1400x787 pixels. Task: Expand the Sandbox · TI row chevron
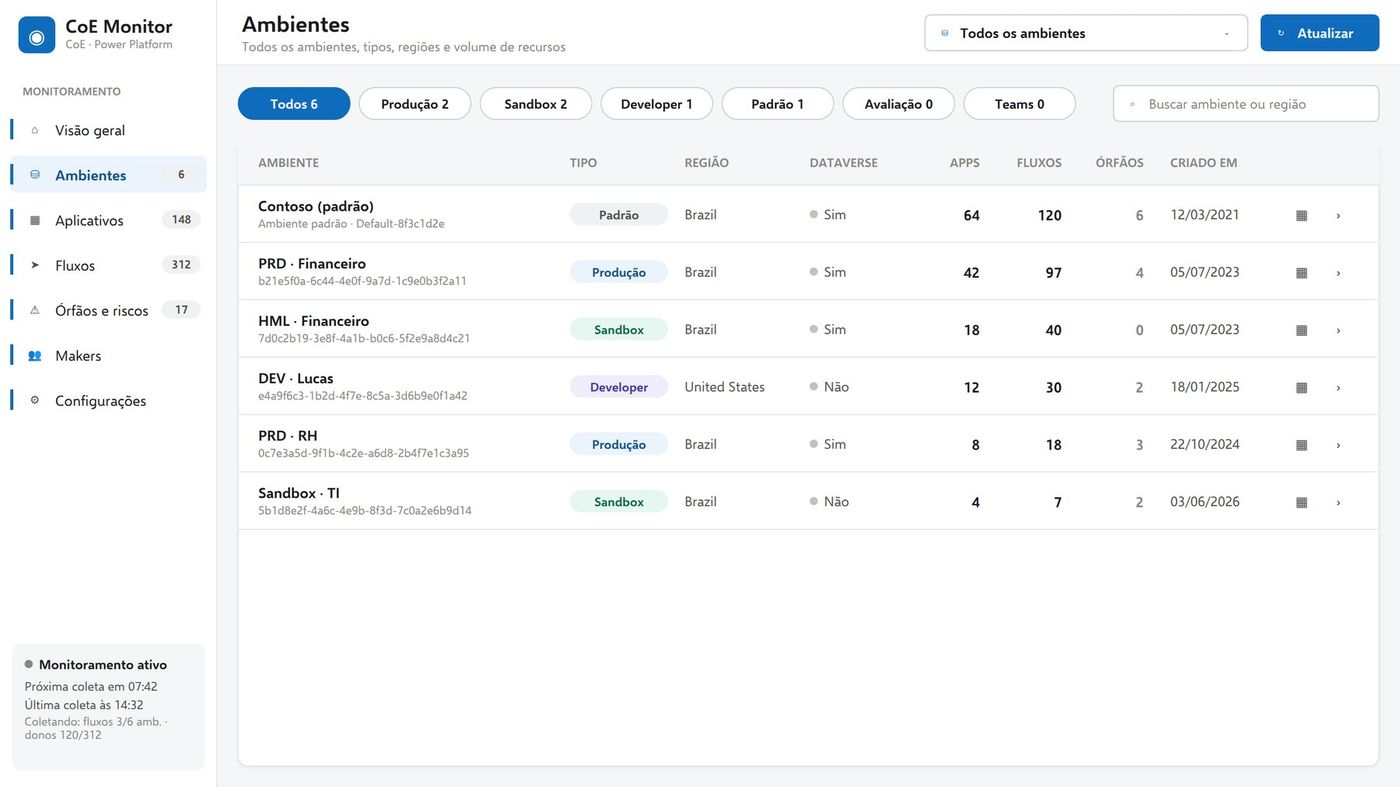pos(1338,502)
